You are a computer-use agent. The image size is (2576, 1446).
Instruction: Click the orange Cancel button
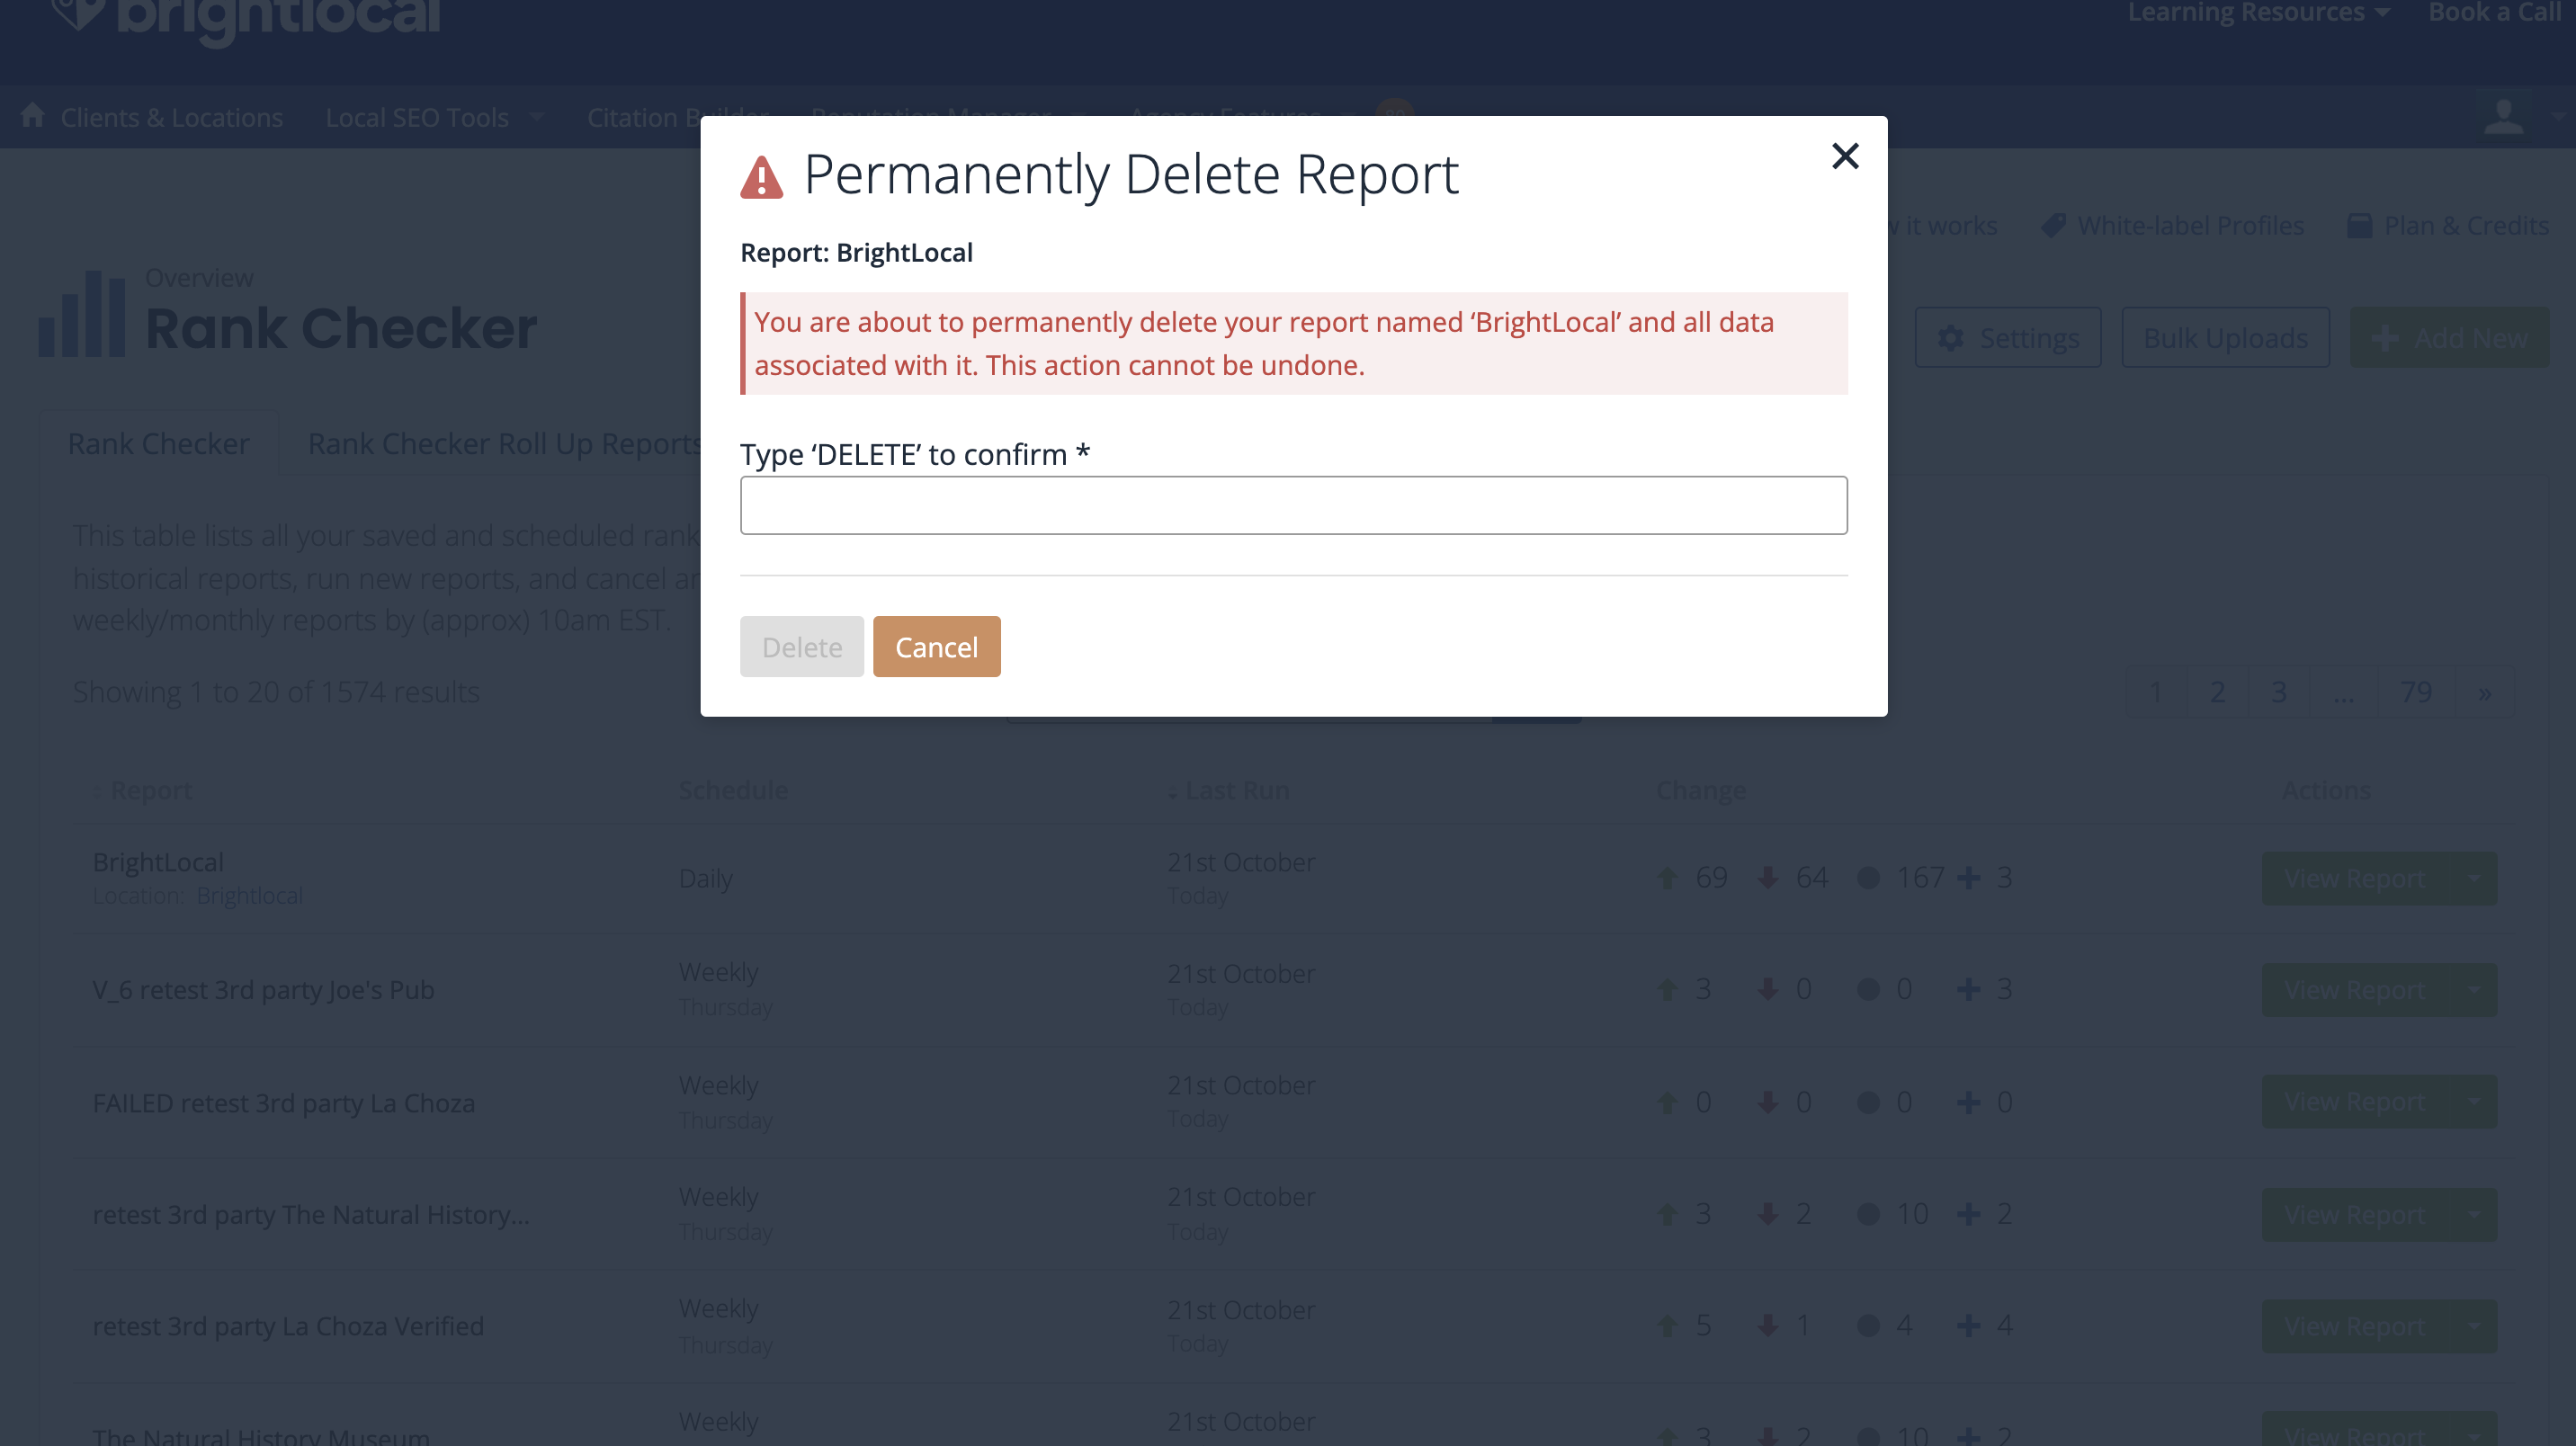(936, 647)
